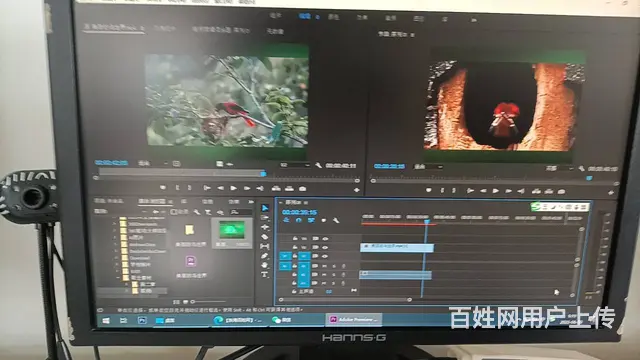Open the sequence tab panel menu

point(305,202)
